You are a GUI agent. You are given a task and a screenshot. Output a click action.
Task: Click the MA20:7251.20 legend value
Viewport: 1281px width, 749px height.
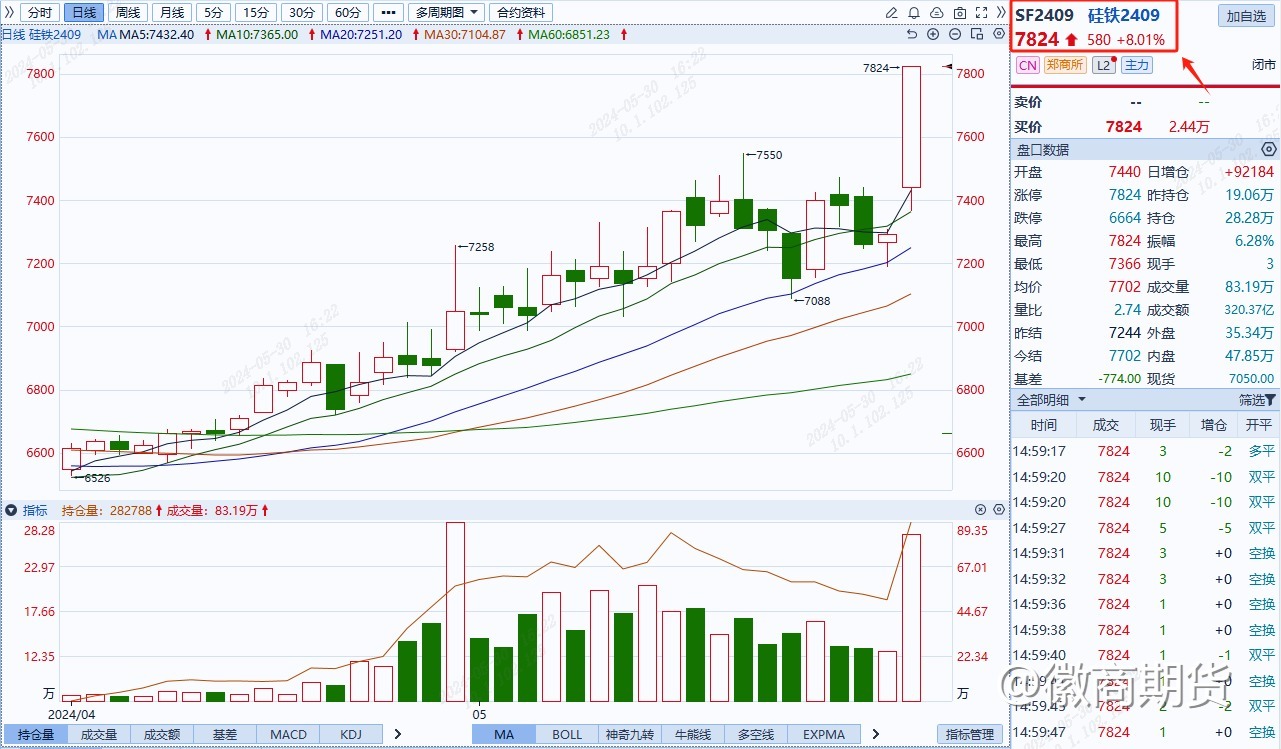(361, 34)
